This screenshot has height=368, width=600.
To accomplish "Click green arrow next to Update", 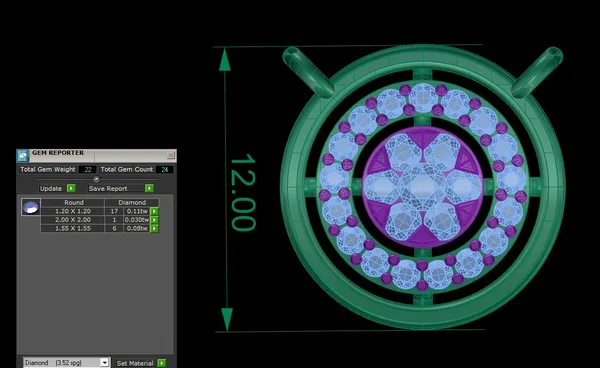I will click(x=71, y=188).
